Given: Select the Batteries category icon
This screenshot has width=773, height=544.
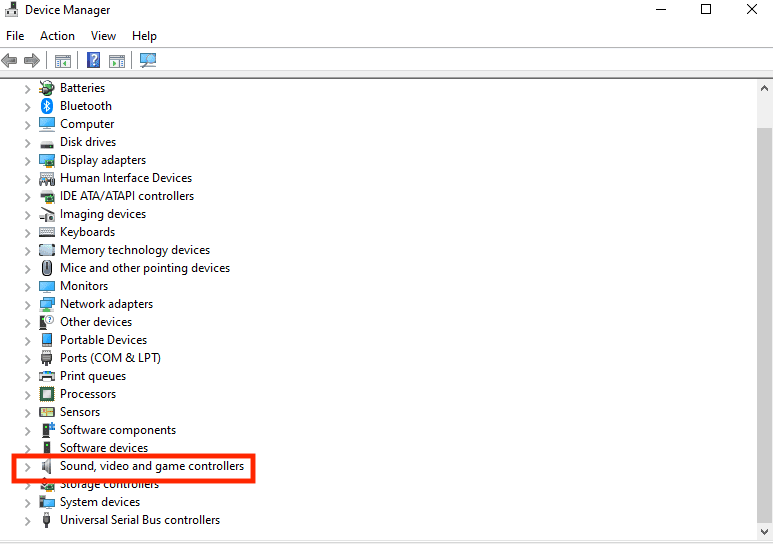Looking at the screenshot, I should coord(47,88).
